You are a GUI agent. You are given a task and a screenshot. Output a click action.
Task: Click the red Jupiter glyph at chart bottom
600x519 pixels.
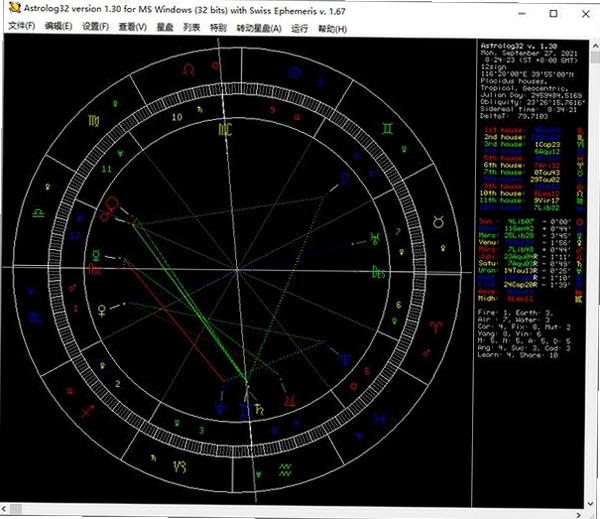point(290,400)
